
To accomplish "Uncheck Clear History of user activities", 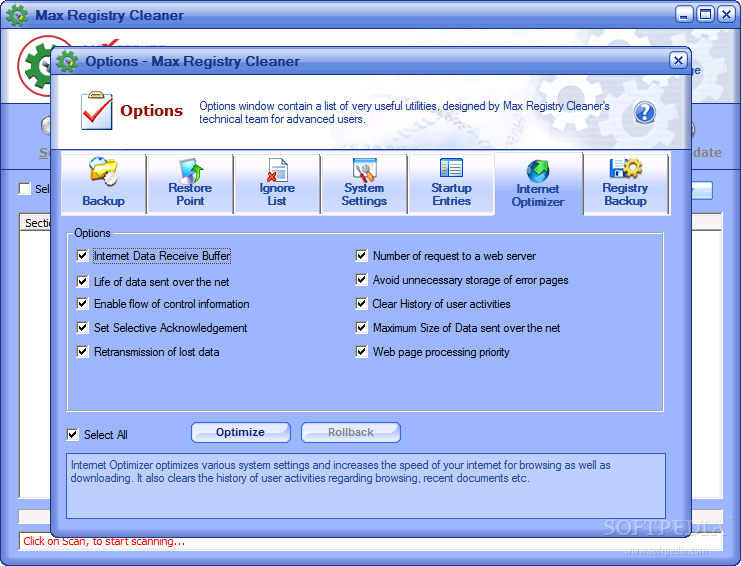I will point(362,303).
